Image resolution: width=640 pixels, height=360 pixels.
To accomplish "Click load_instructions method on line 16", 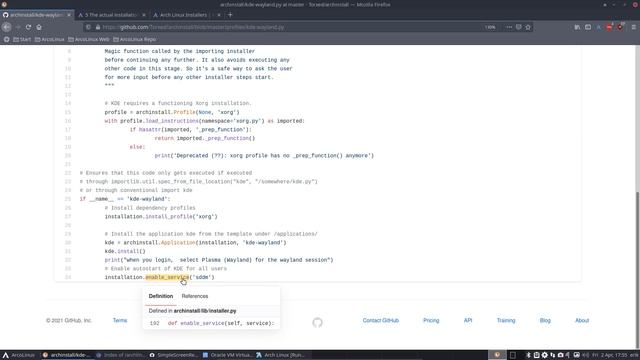I will 172,121.
